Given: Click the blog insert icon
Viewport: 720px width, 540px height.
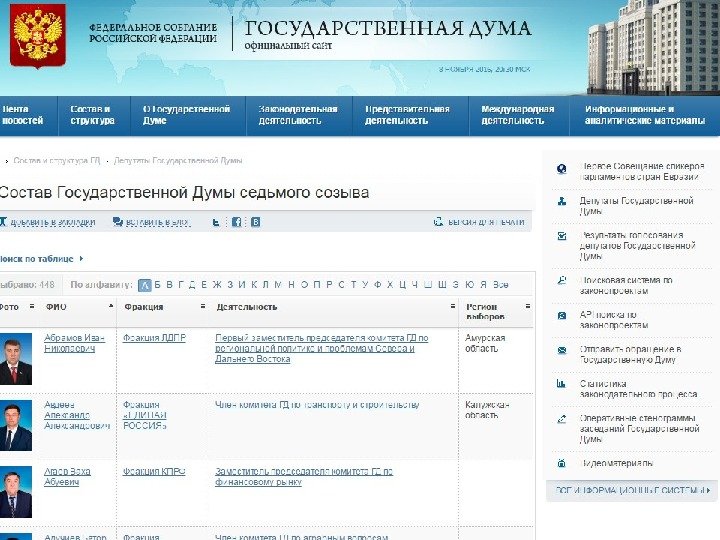Looking at the screenshot, I should click(118, 222).
